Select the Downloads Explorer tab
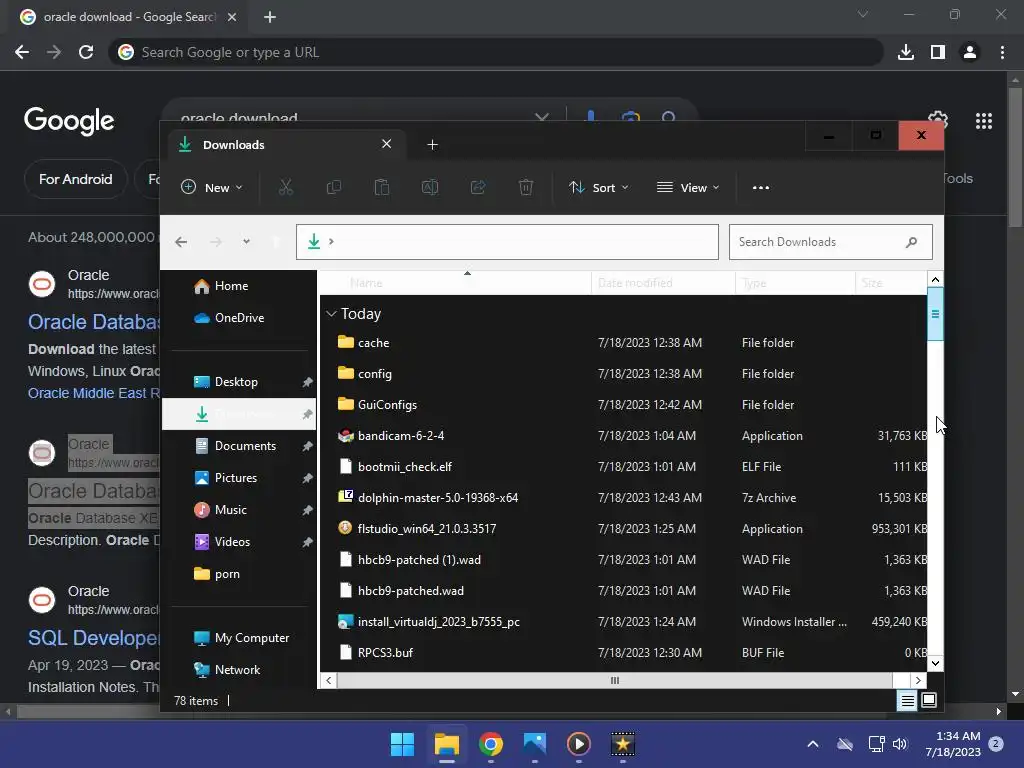This screenshot has height=768, width=1024. pos(287,144)
